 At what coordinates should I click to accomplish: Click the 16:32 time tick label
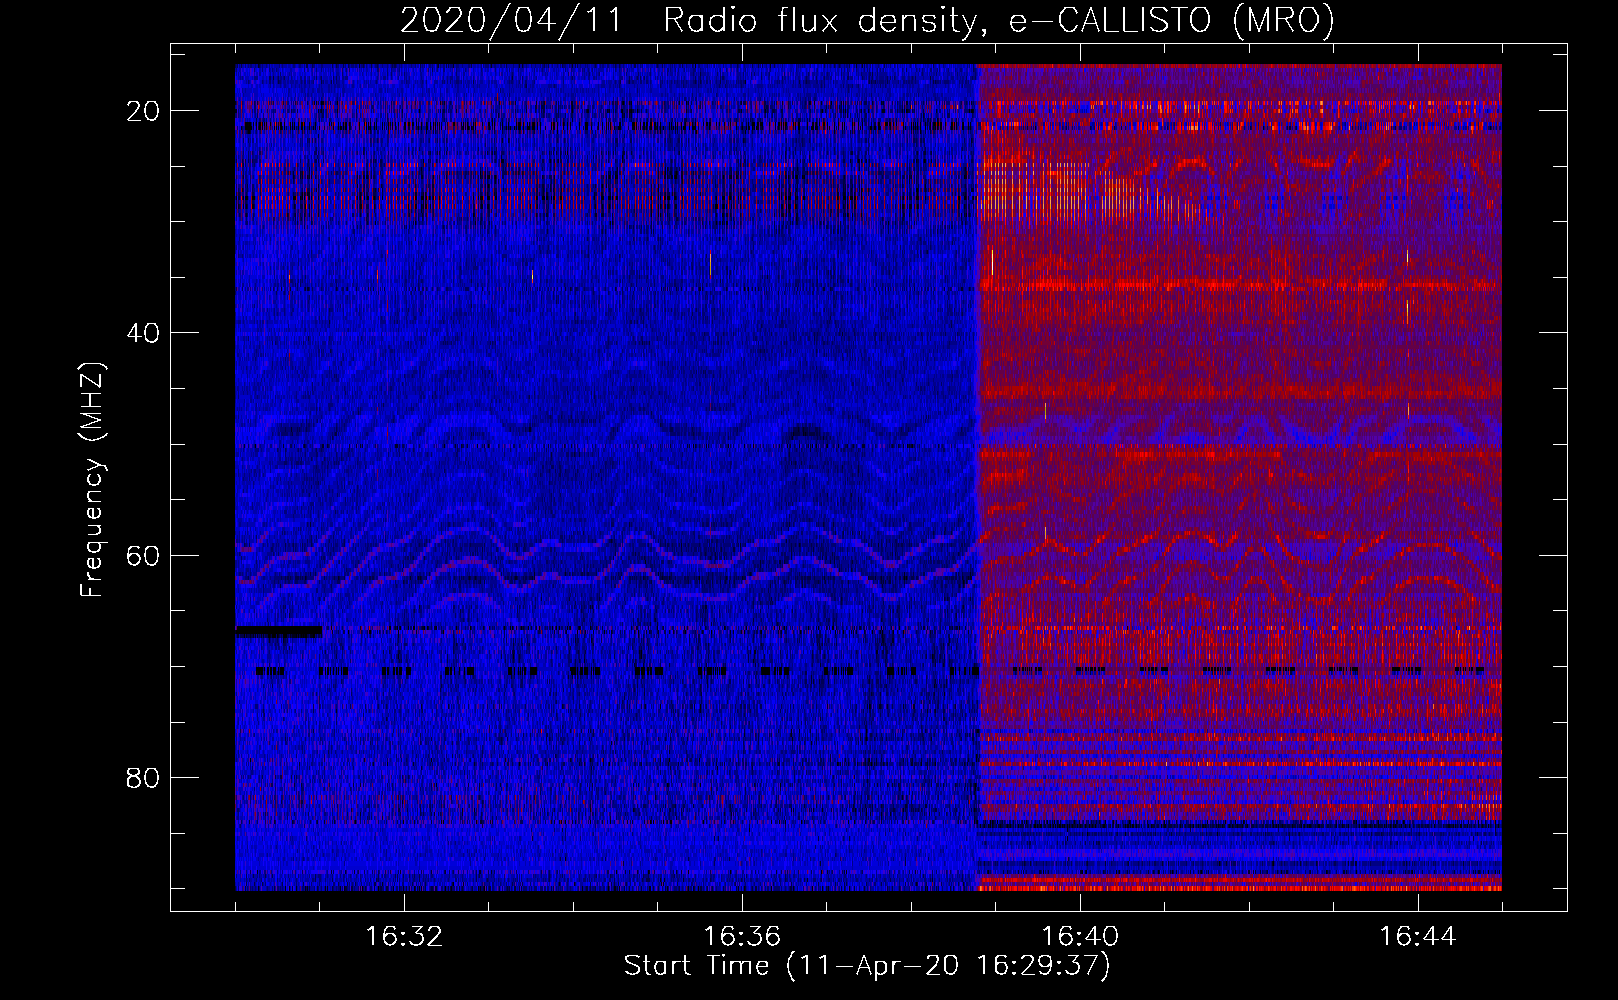coord(404,937)
